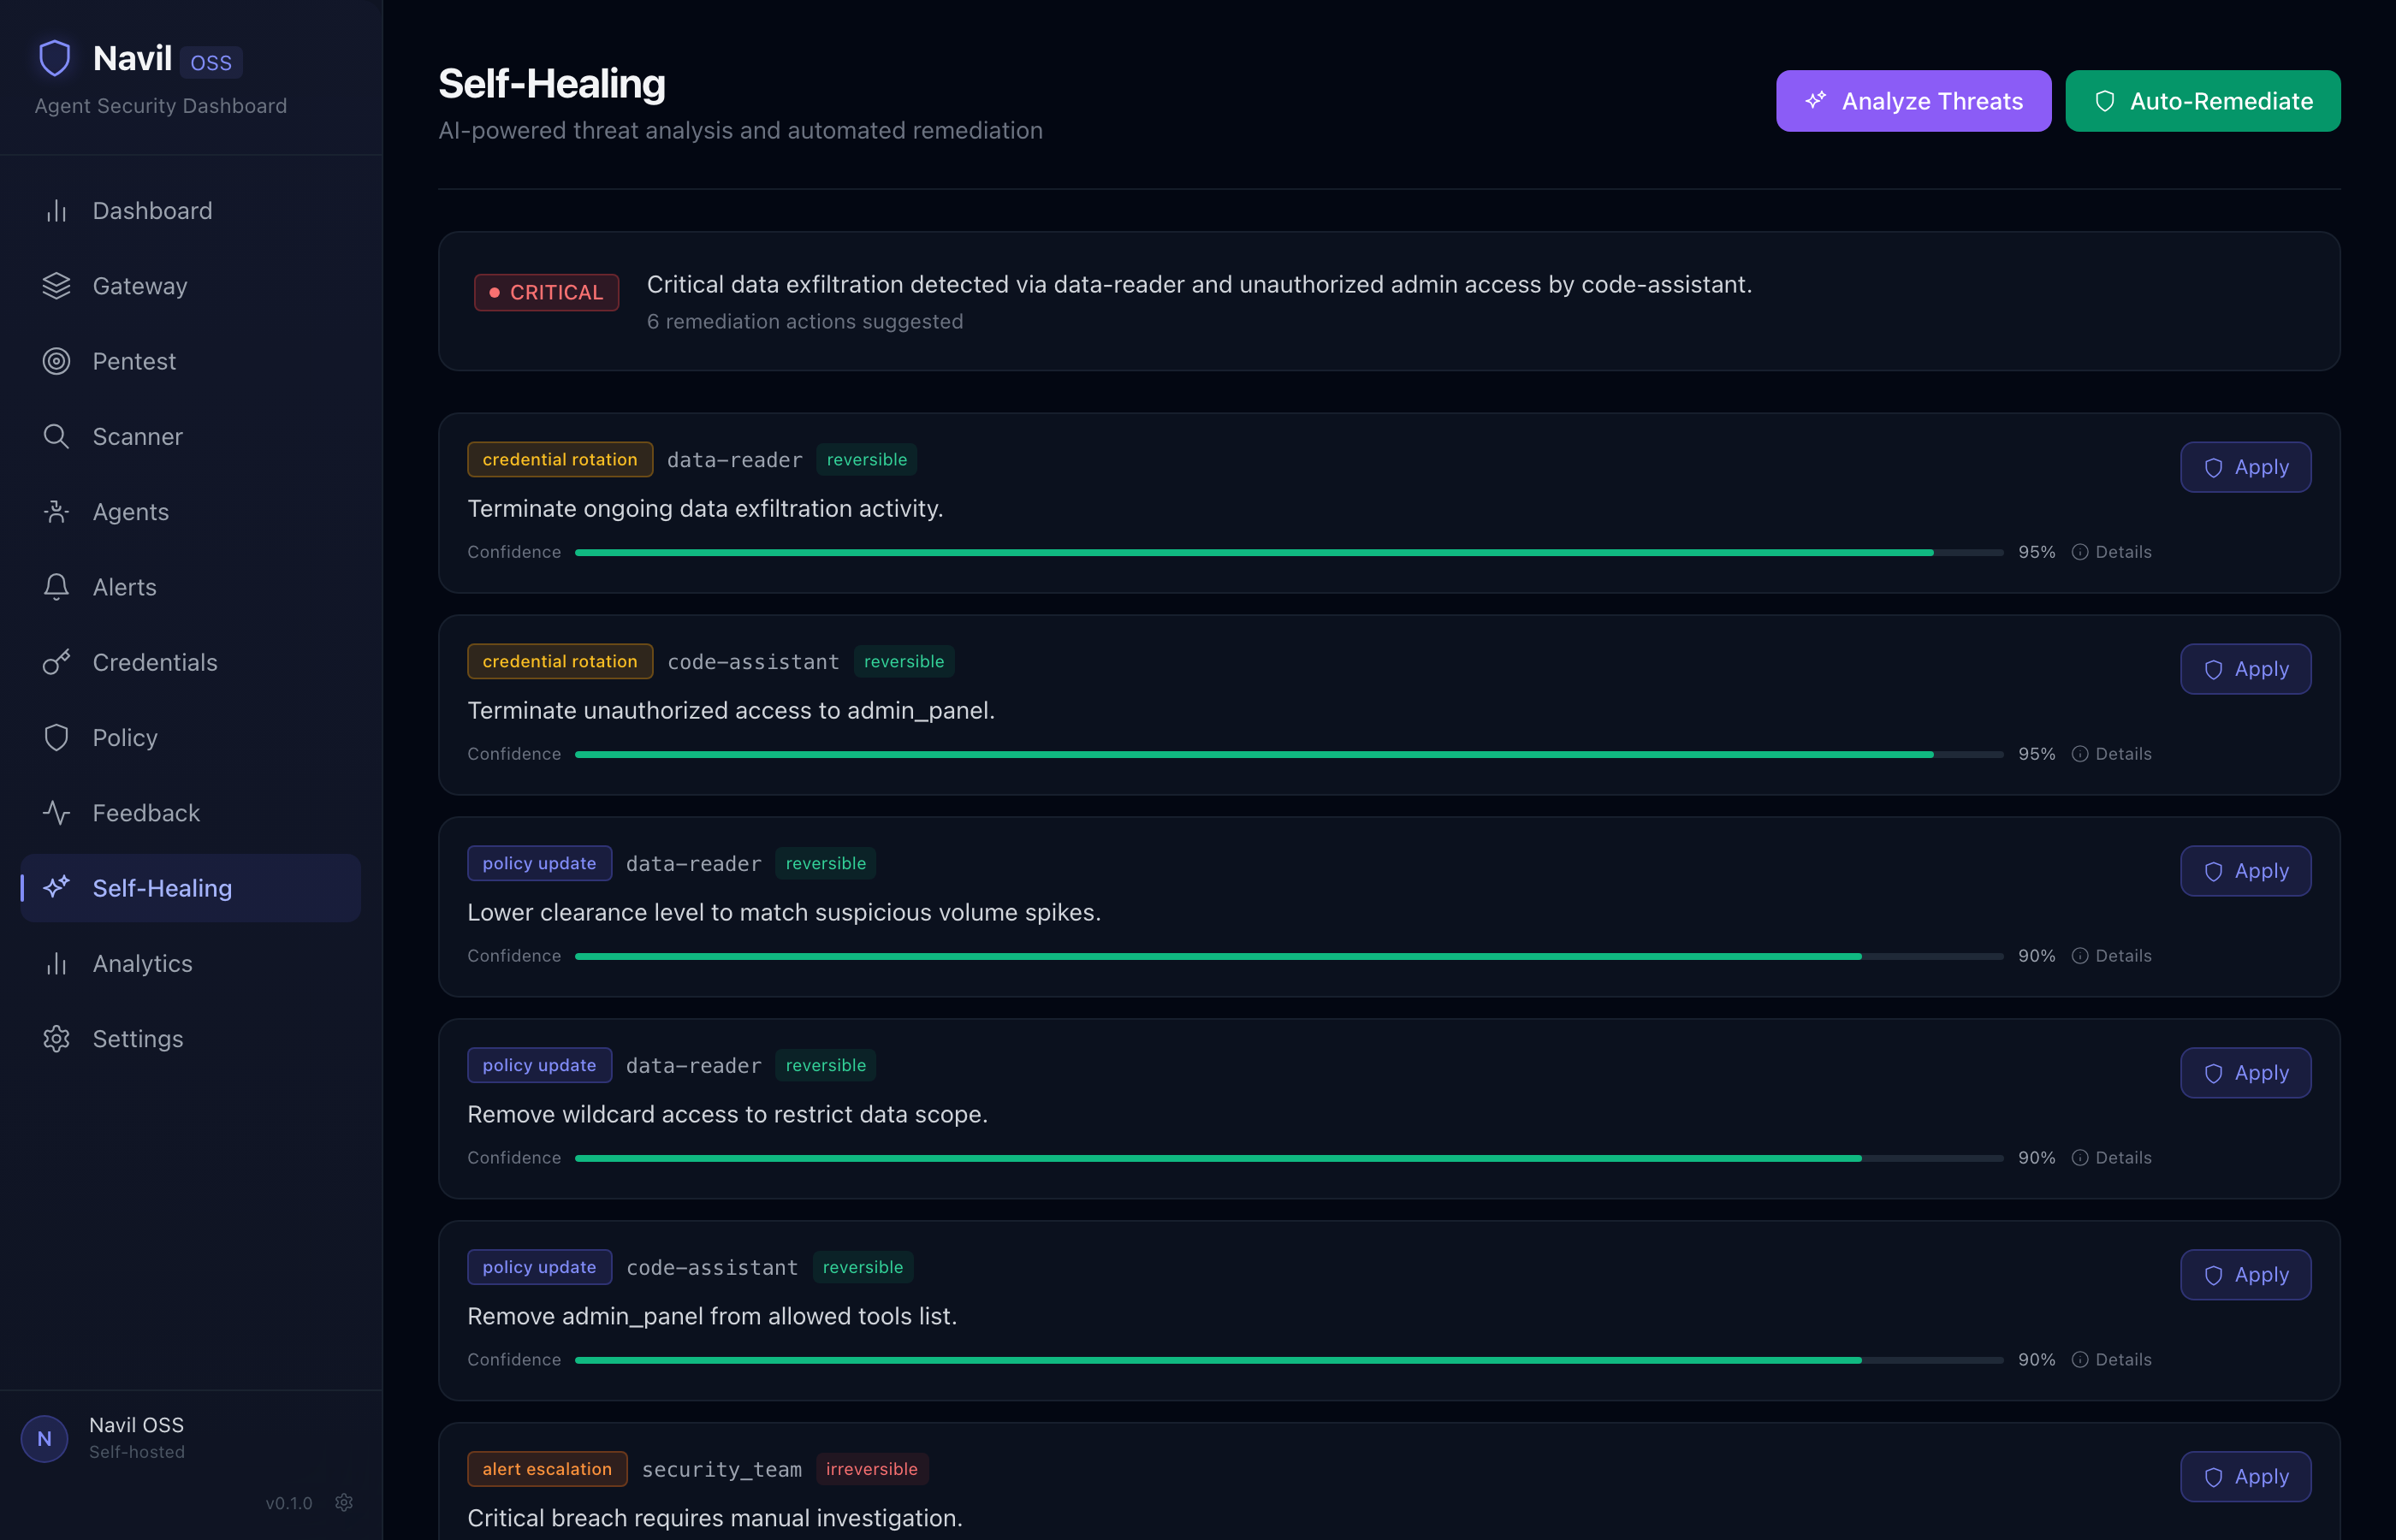Screen dimensions: 2396x1540
Task: Select the Self-Healing sparkles icon
Action: point(57,887)
